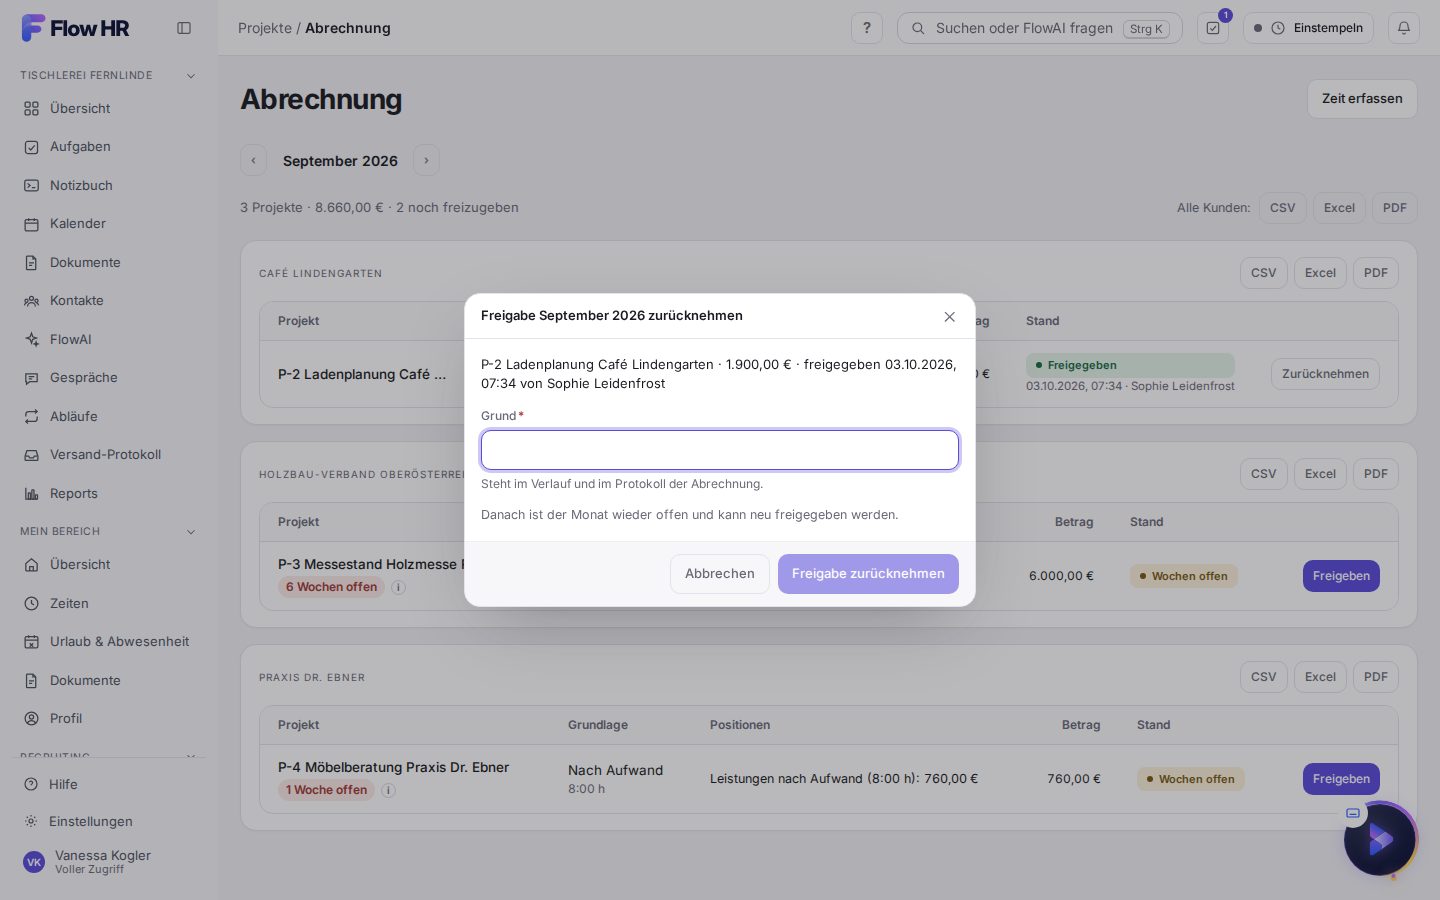Close the Freigabe zurücknehmen dialog

[949, 317]
